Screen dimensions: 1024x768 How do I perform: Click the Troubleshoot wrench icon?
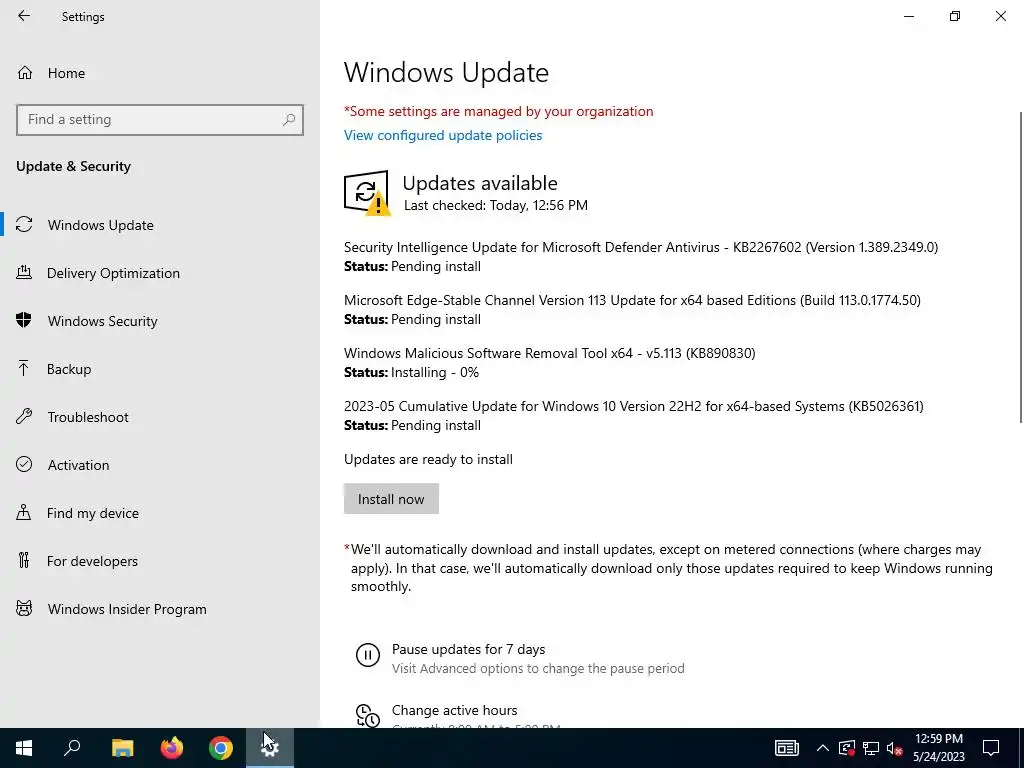coord(24,417)
